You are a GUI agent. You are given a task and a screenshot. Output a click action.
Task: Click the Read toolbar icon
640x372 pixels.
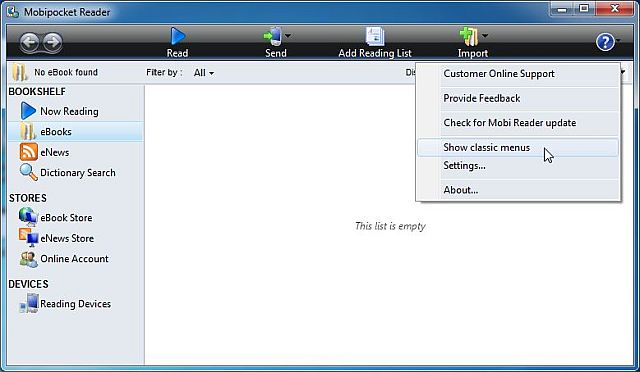click(x=178, y=36)
